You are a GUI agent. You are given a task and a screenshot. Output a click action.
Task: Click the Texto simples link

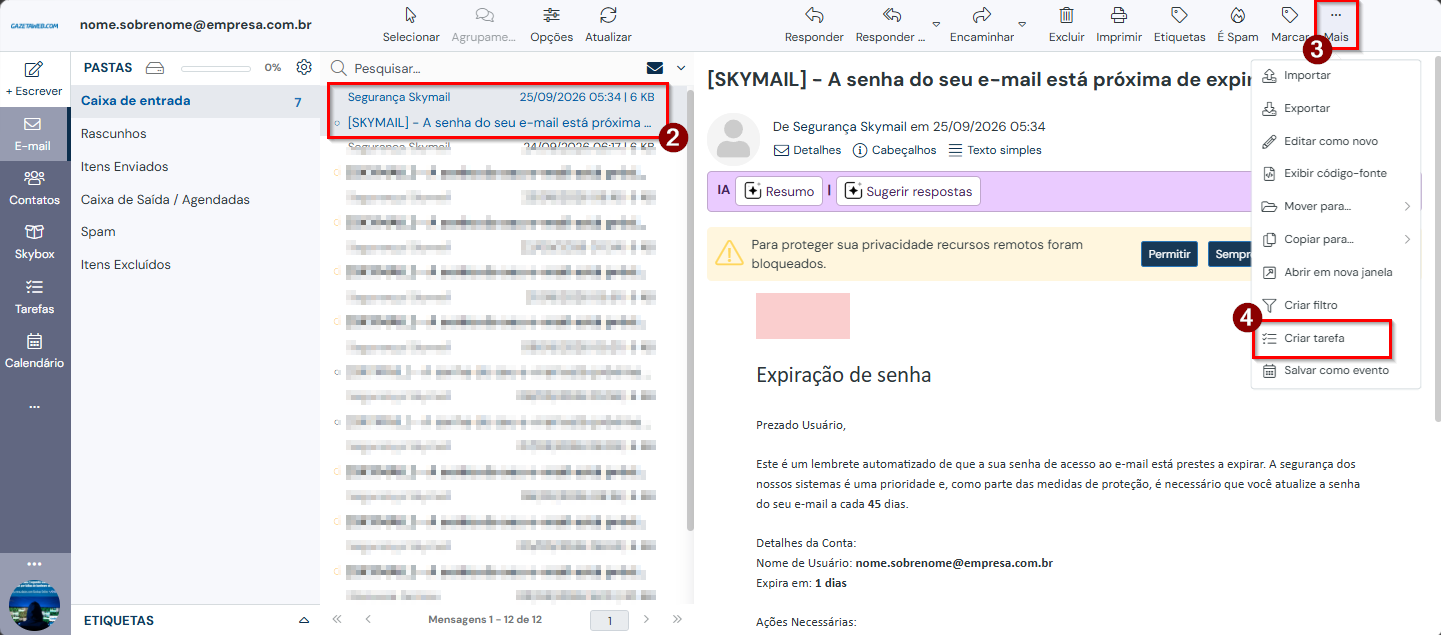[x=995, y=150]
